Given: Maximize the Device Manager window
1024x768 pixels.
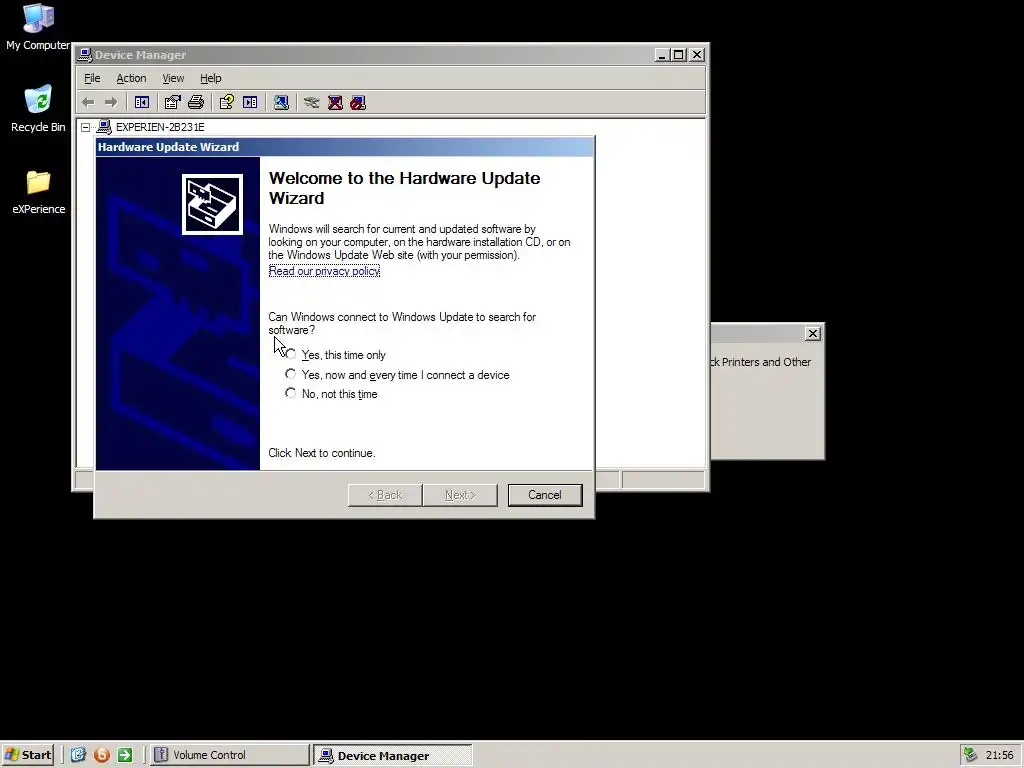Looking at the screenshot, I should [679, 55].
